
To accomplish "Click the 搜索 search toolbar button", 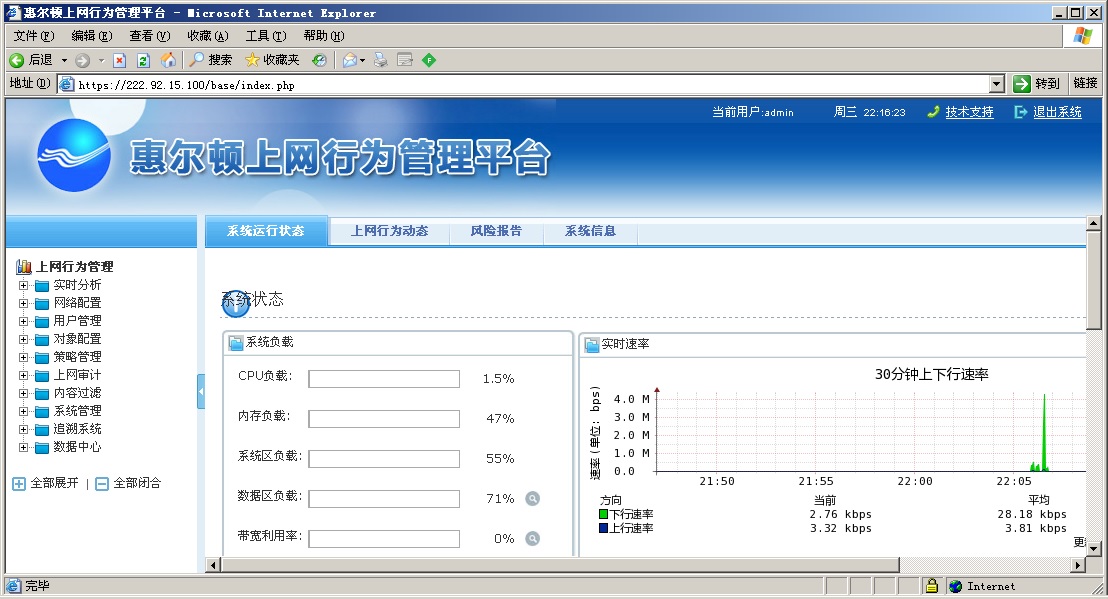I will coord(211,60).
